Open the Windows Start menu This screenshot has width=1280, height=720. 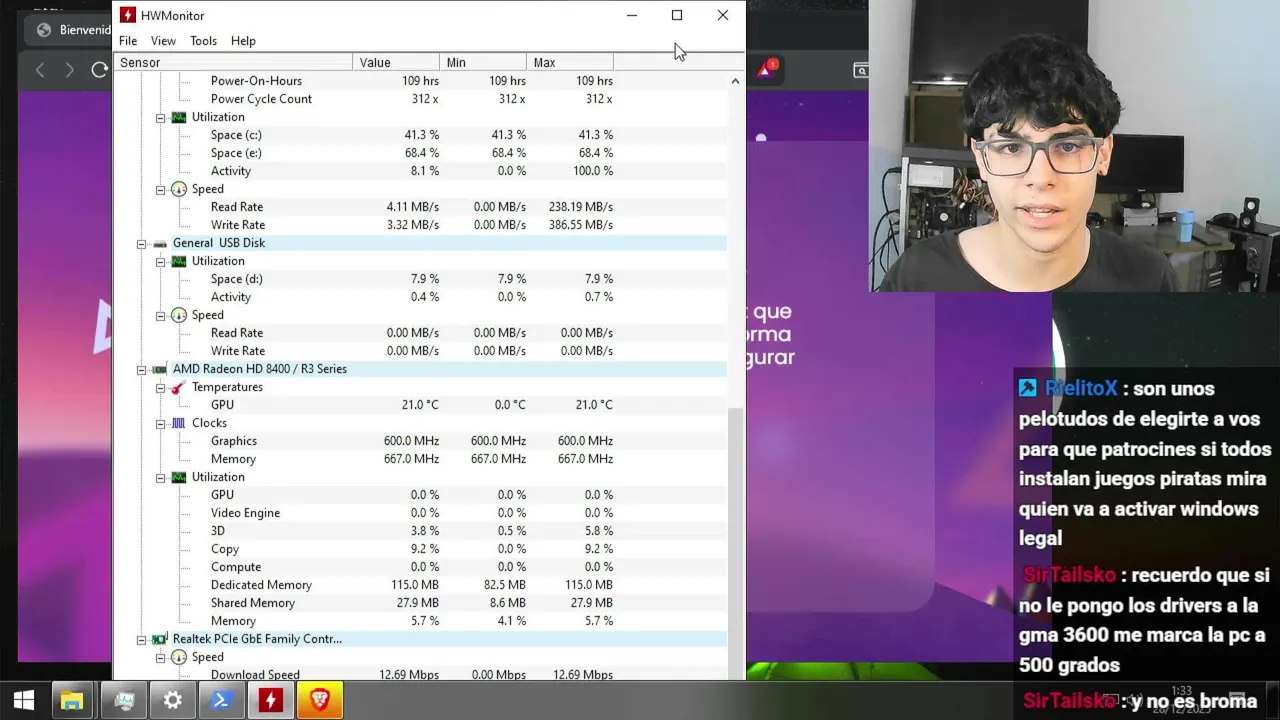24,700
